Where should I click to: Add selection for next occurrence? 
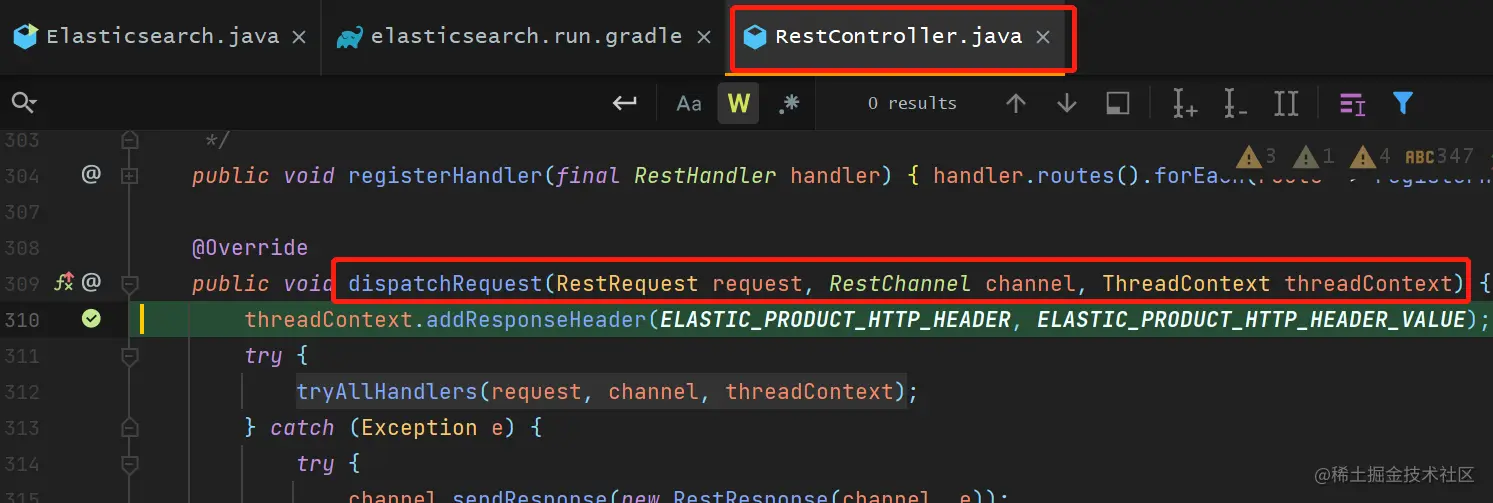(1185, 103)
